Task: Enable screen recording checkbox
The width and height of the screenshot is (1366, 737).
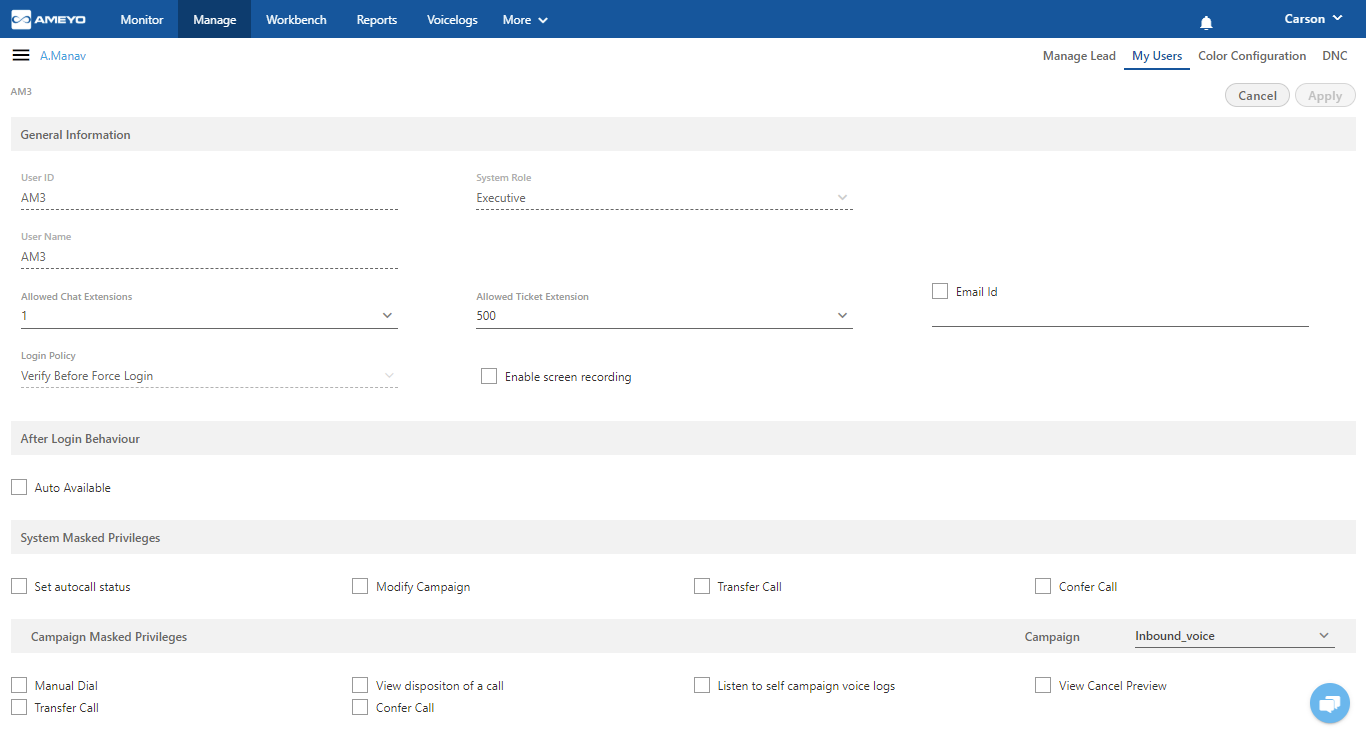Action: [x=489, y=376]
